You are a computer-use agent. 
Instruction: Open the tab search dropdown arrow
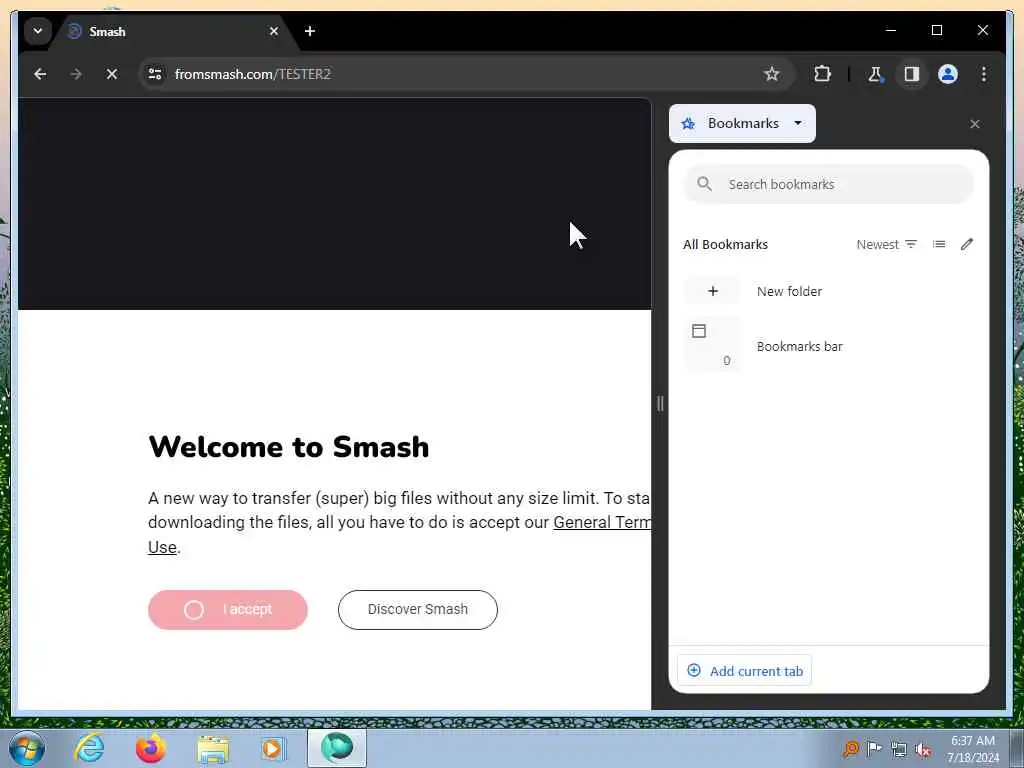[x=38, y=31]
